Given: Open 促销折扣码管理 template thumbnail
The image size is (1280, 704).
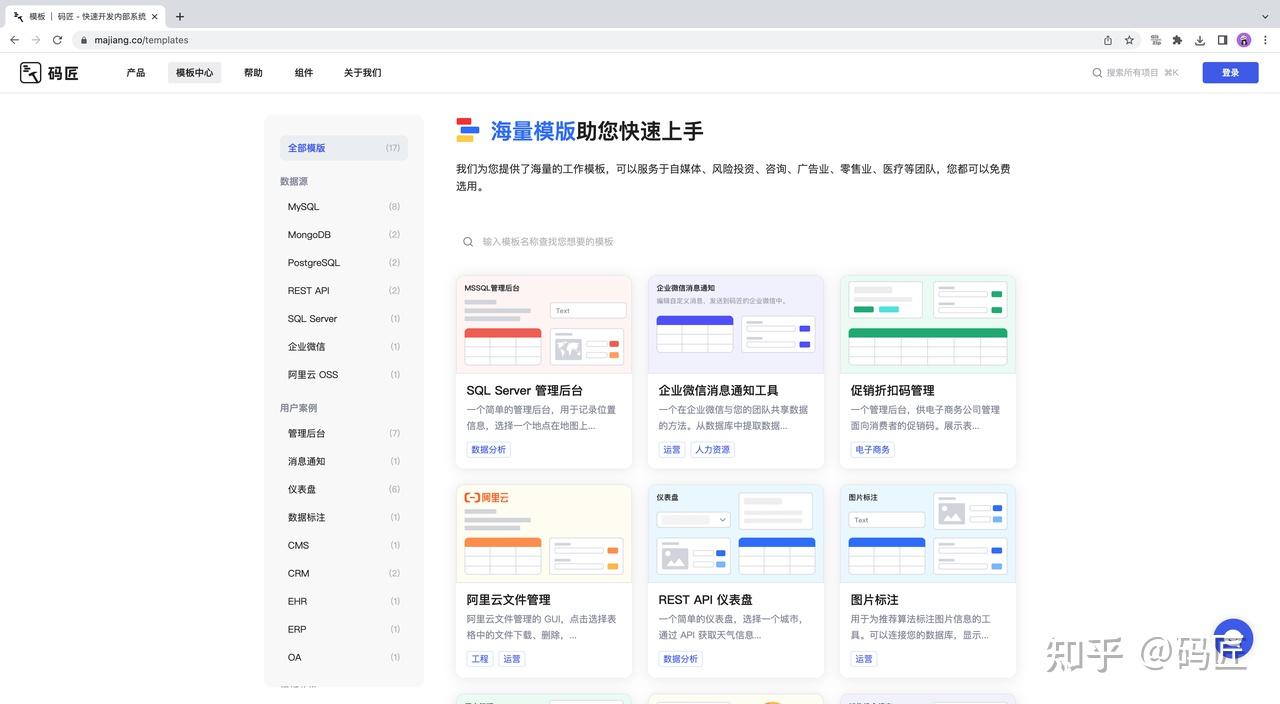Looking at the screenshot, I should tap(928, 325).
